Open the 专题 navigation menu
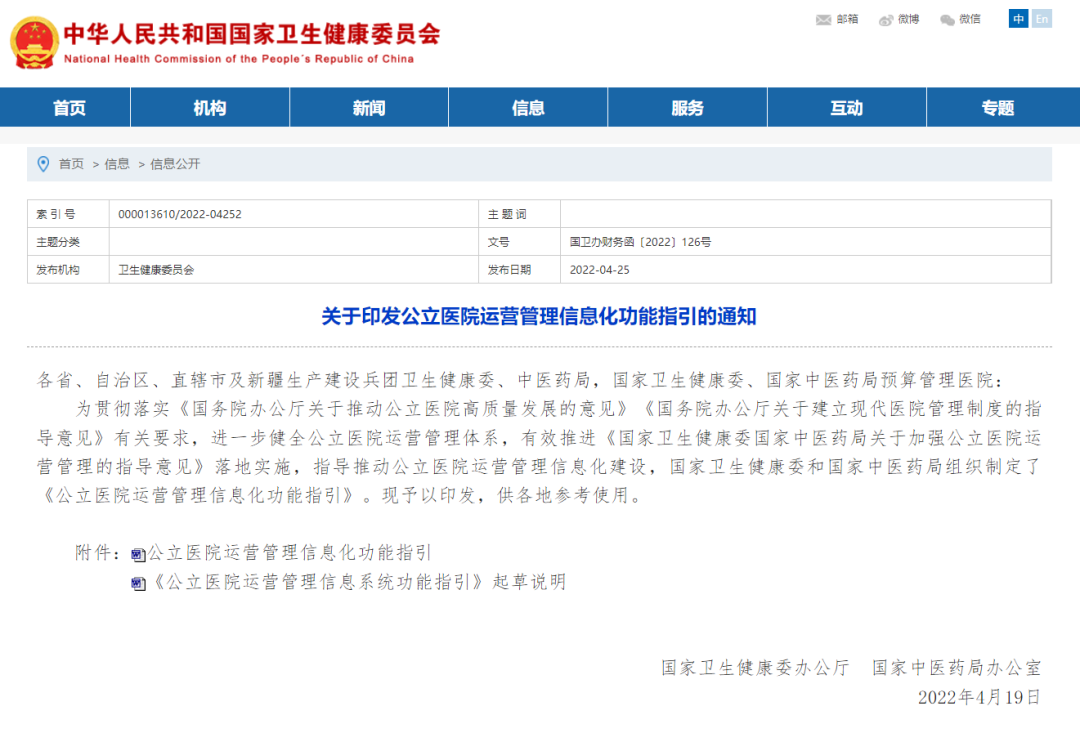 [998, 107]
